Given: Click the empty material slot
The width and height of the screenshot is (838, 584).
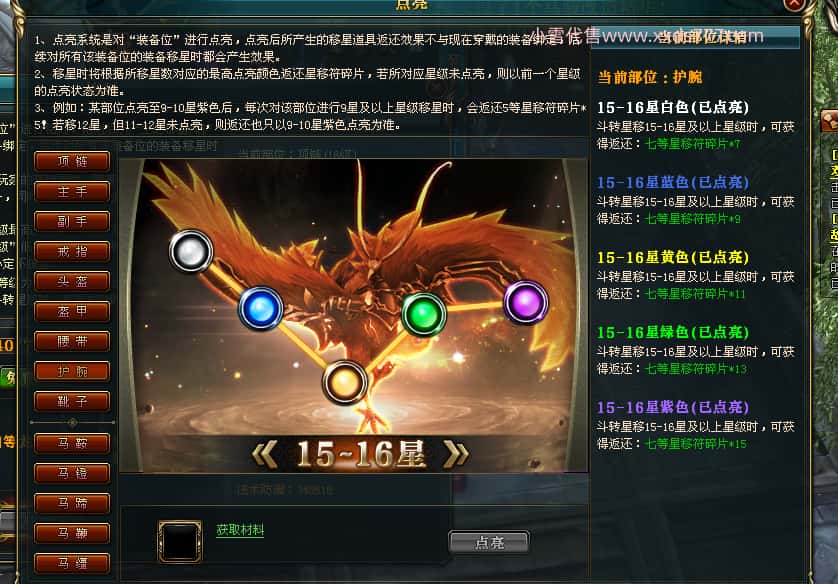Looking at the screenshot, I should click(180, 541).
